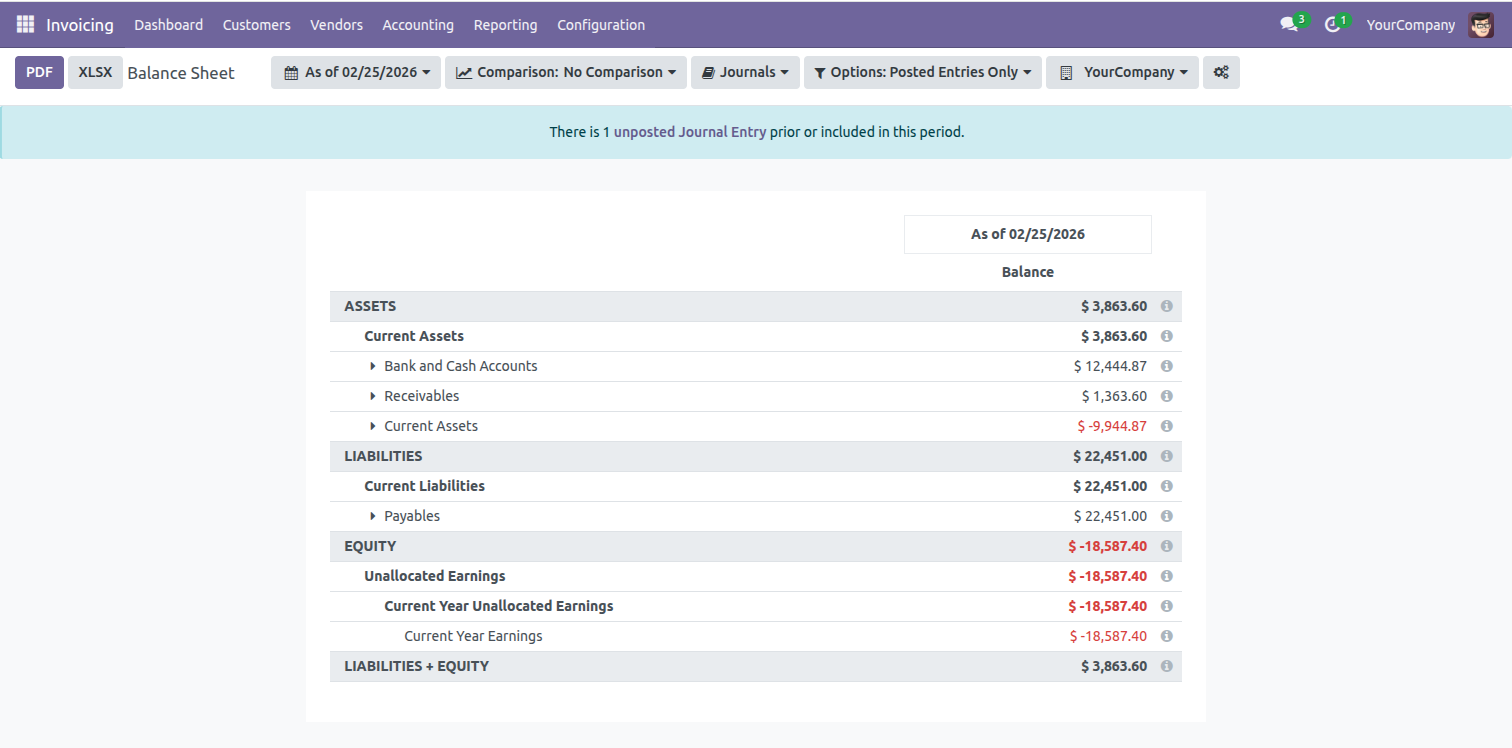Click the book icon on the Journals filter

click(x=710, y=72)
